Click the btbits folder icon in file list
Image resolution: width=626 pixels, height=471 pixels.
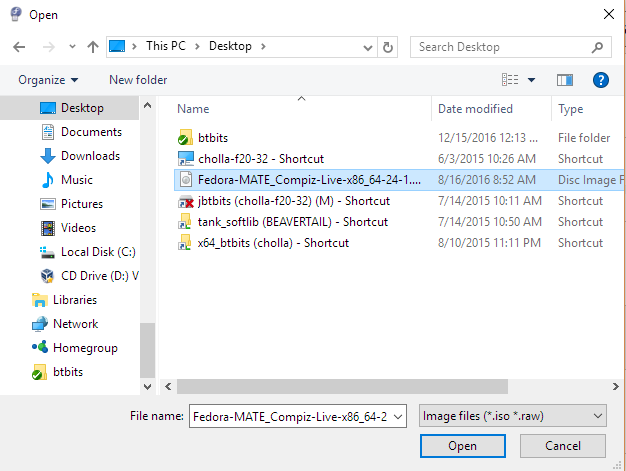click(185, 138)
